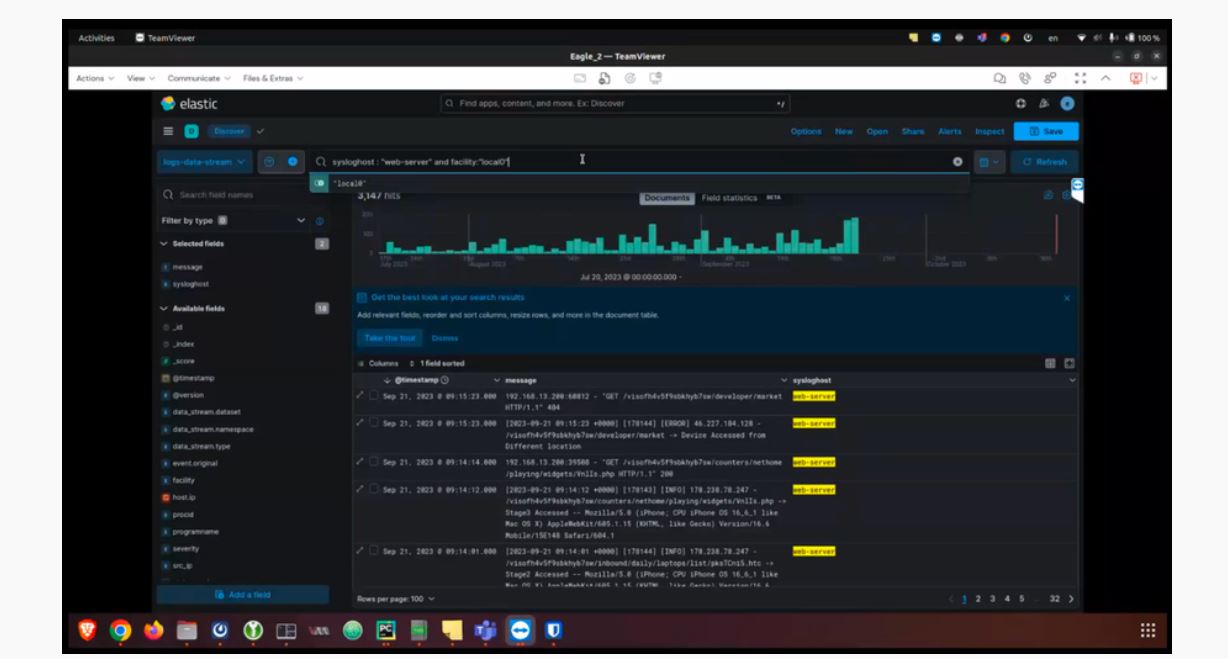Select the first log row checkbox
This screenshot has height=659, width=1228.
tap(373, 396)
